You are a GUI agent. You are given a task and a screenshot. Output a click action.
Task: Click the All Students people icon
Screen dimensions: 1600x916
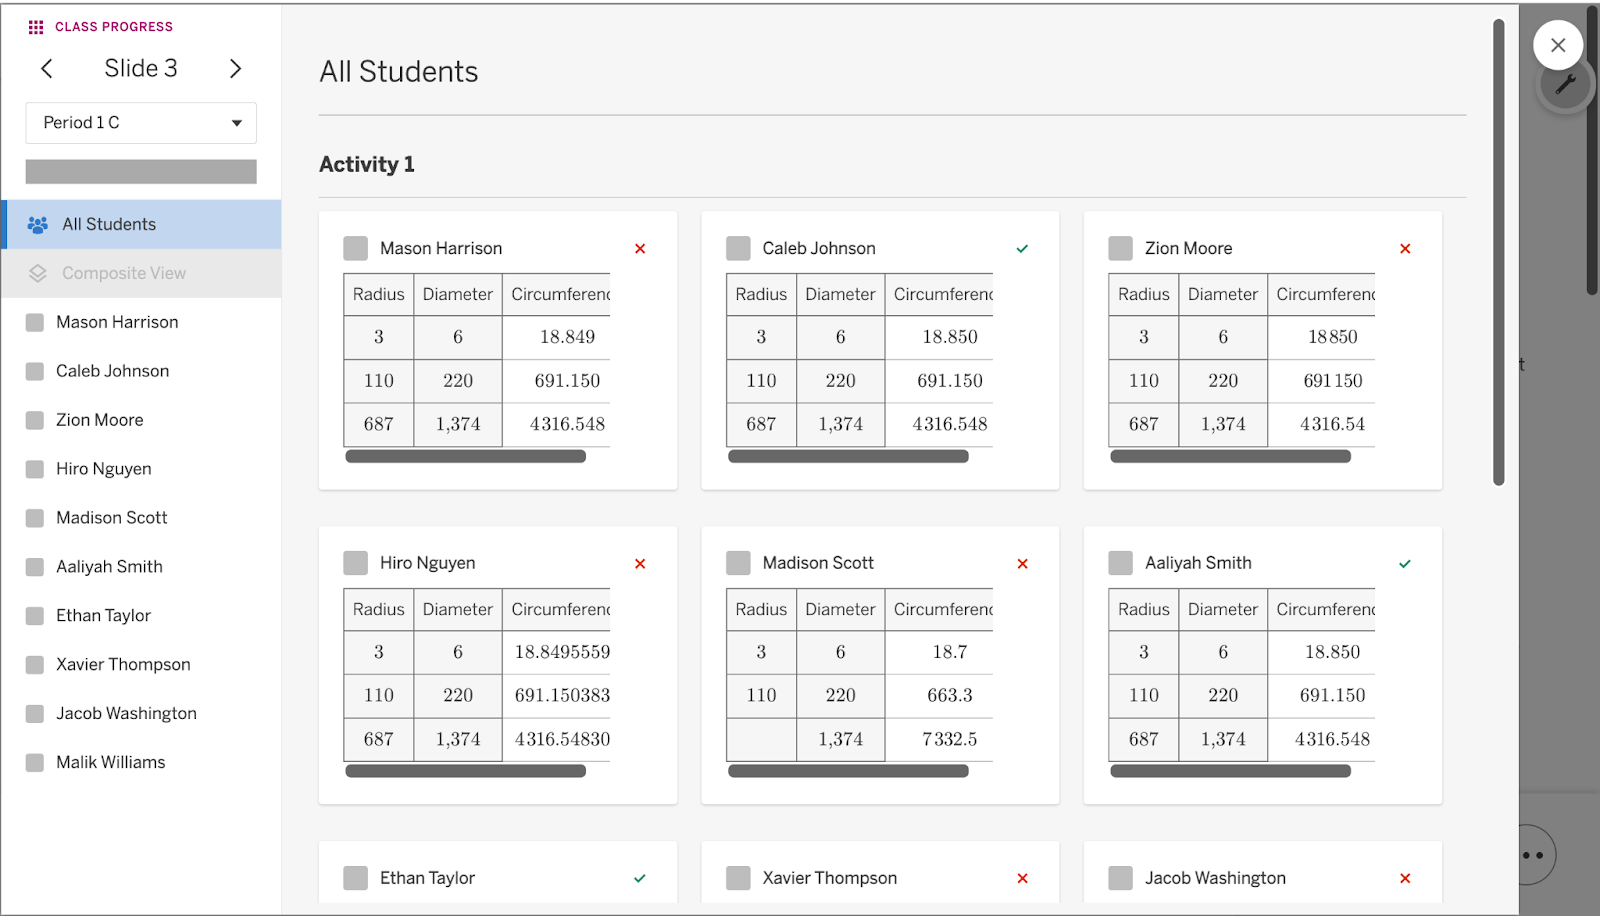(x=38, y=225)
